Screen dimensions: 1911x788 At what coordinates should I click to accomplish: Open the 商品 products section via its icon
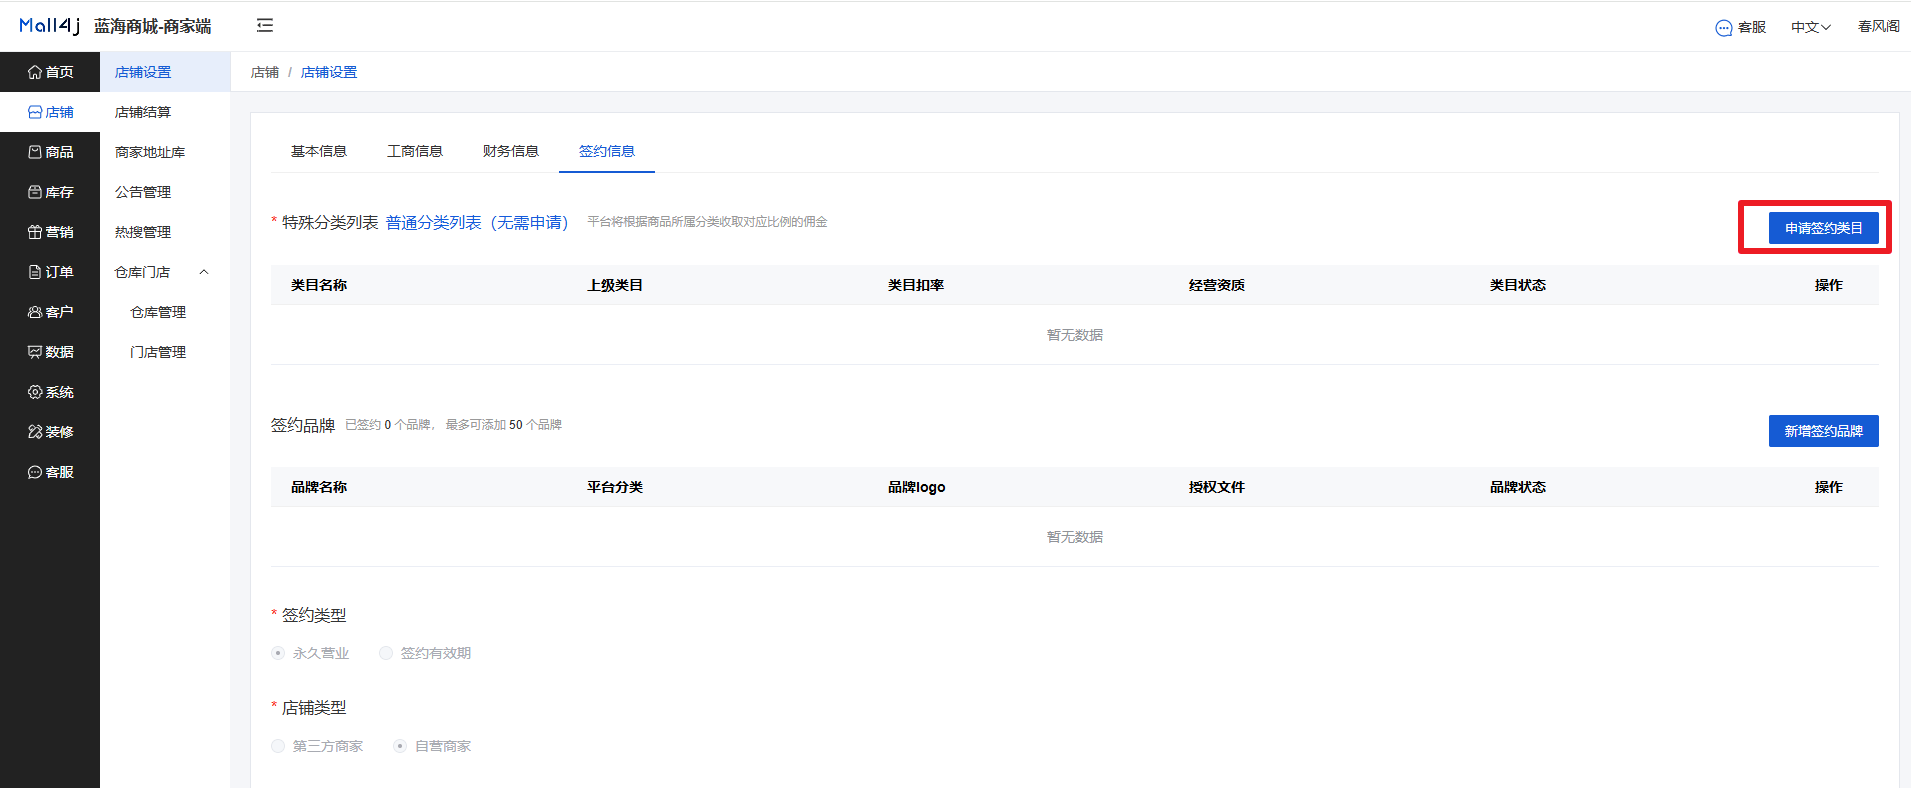click(x=35, y=152)
